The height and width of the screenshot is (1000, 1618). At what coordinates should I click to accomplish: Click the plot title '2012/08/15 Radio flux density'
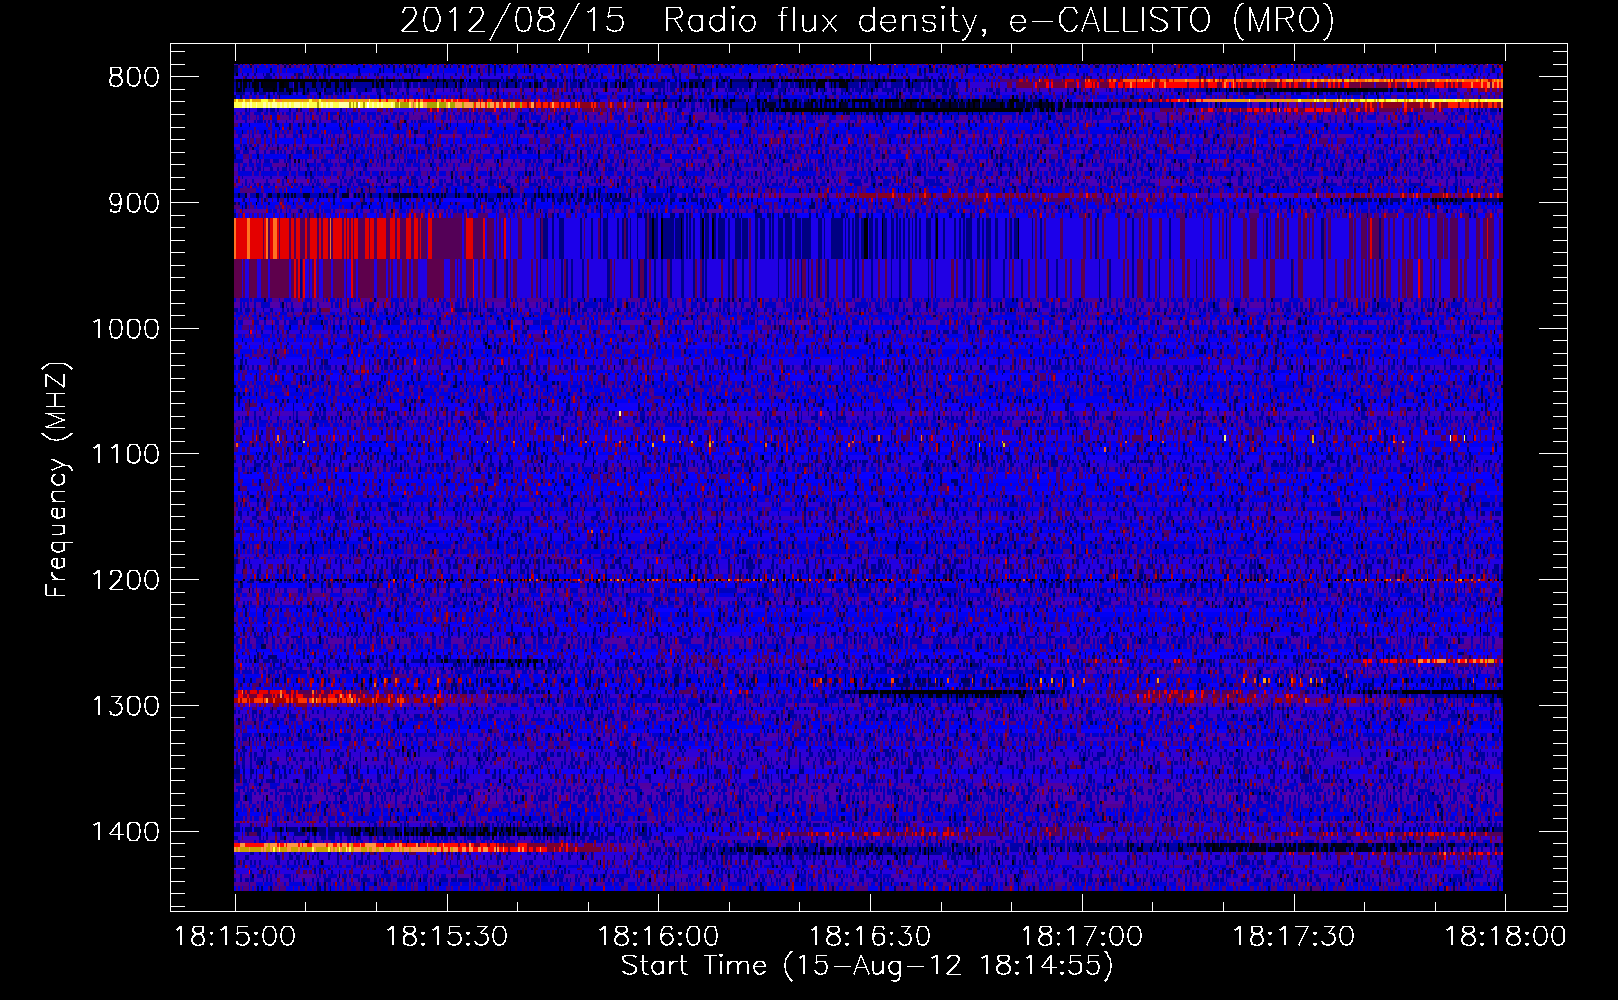click(x=867, y=20)
